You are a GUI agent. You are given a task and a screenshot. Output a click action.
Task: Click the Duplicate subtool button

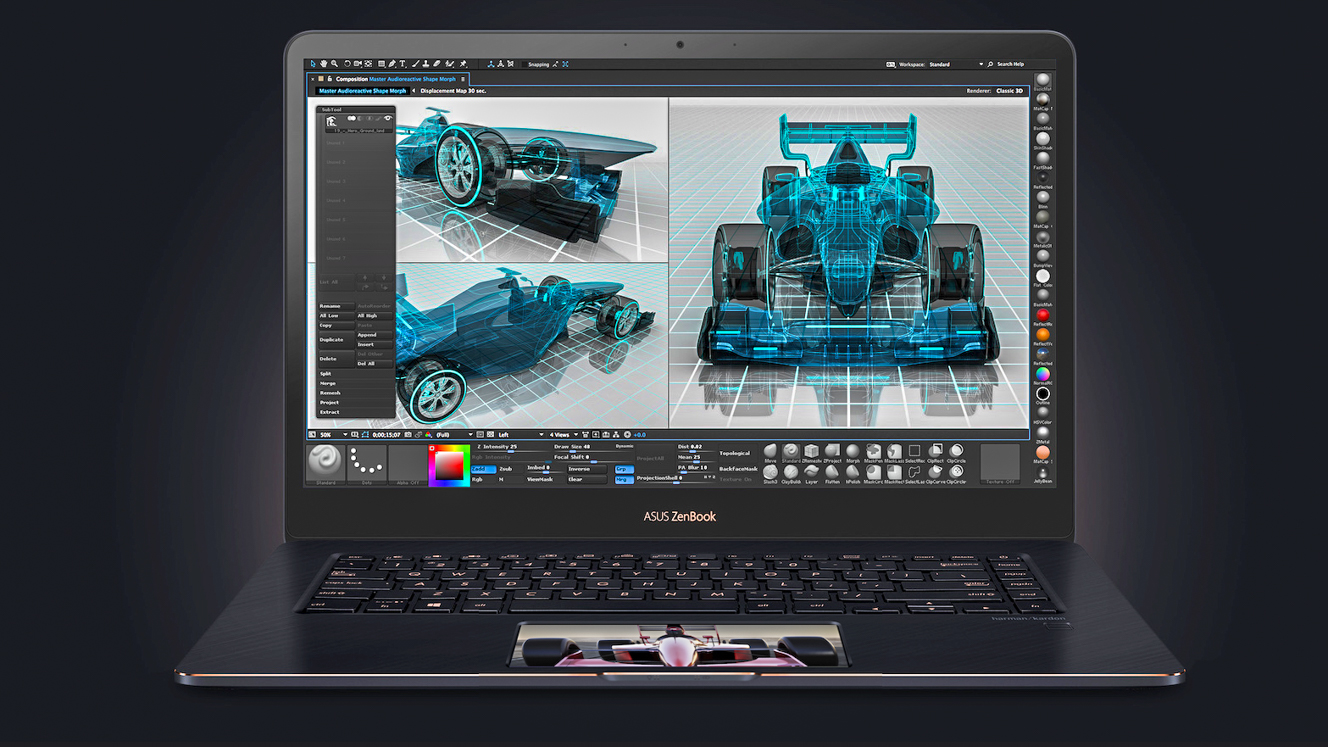335,340
